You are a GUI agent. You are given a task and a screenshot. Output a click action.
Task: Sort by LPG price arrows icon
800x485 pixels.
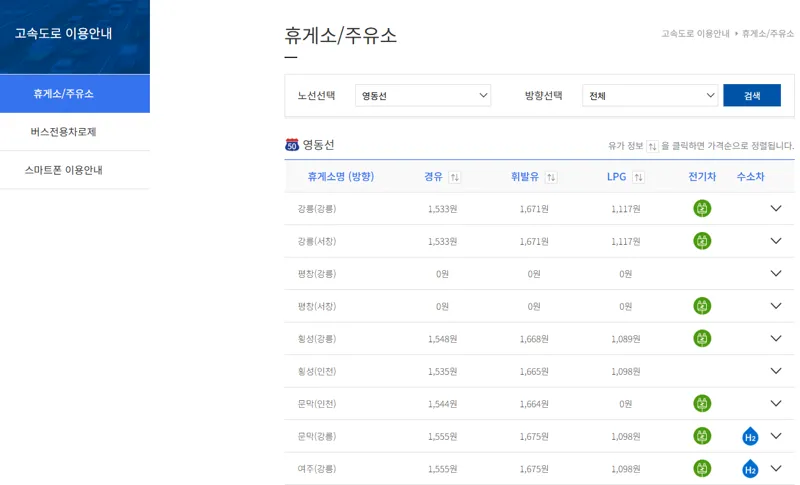638,177
